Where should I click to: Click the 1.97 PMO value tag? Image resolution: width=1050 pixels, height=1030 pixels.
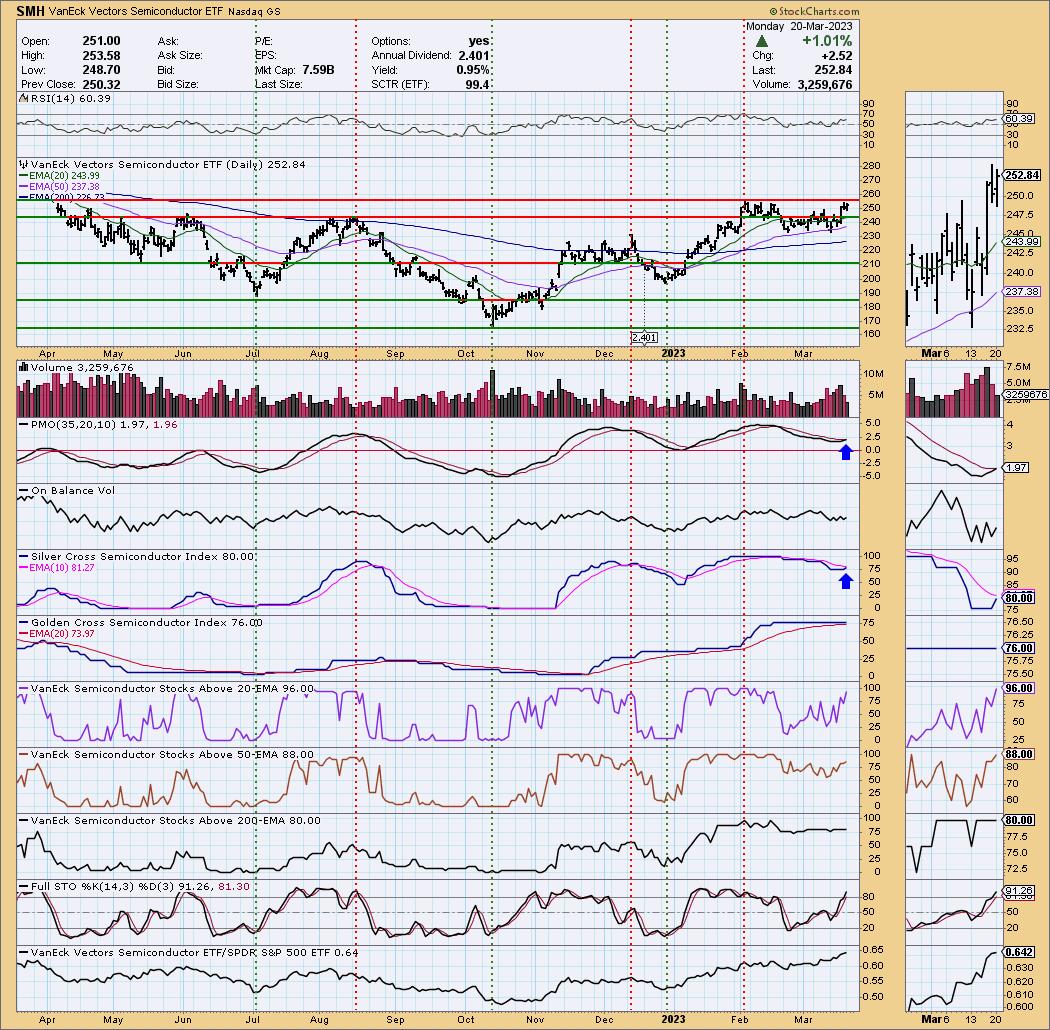(x=1017, y=467)
